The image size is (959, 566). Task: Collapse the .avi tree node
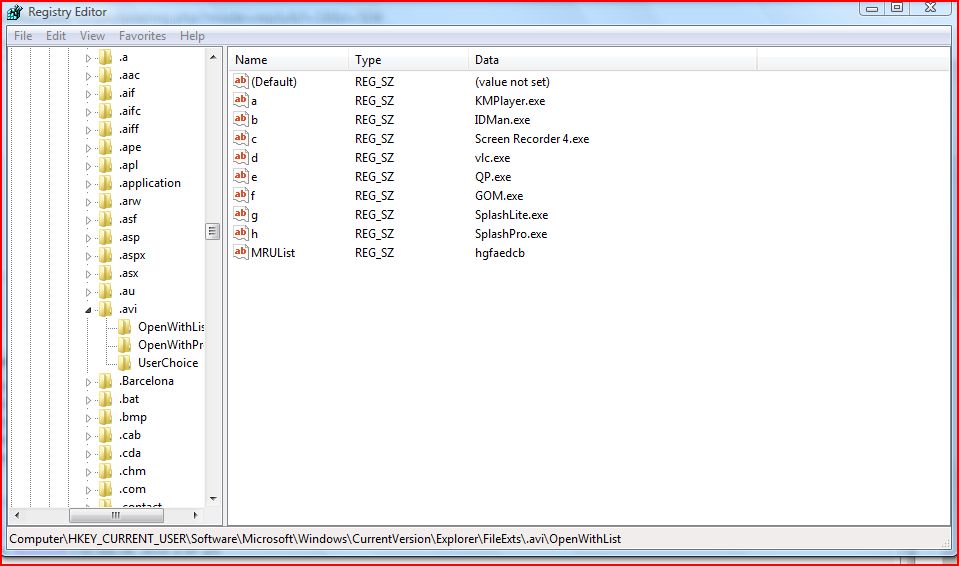coord(88,310)
